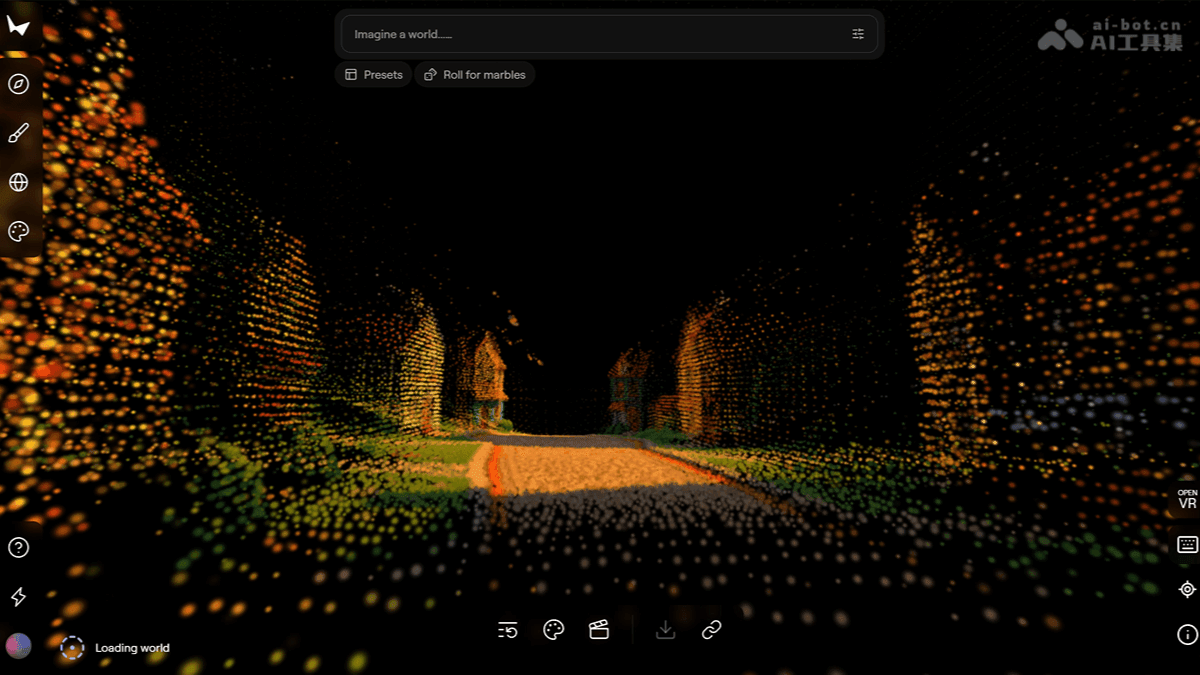Screen dimensions: 1200x675
Task: Open prompt settings sliders icon
Action: pyautogui.click(x=858, y=34)
